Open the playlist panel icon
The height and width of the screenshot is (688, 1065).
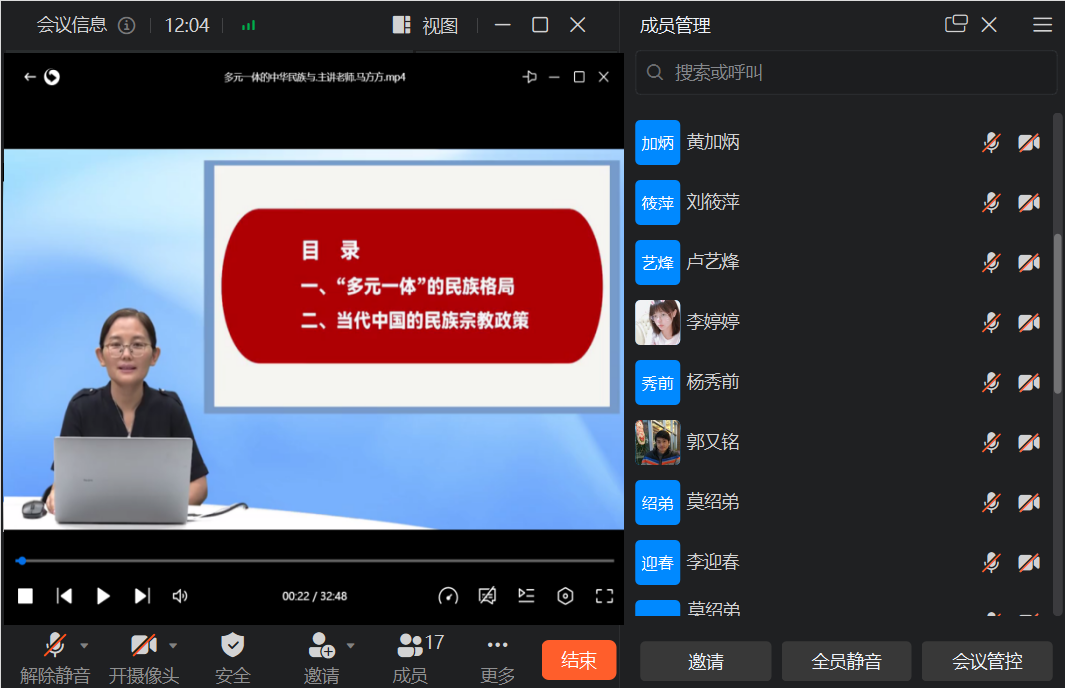(x=526, y=596)
